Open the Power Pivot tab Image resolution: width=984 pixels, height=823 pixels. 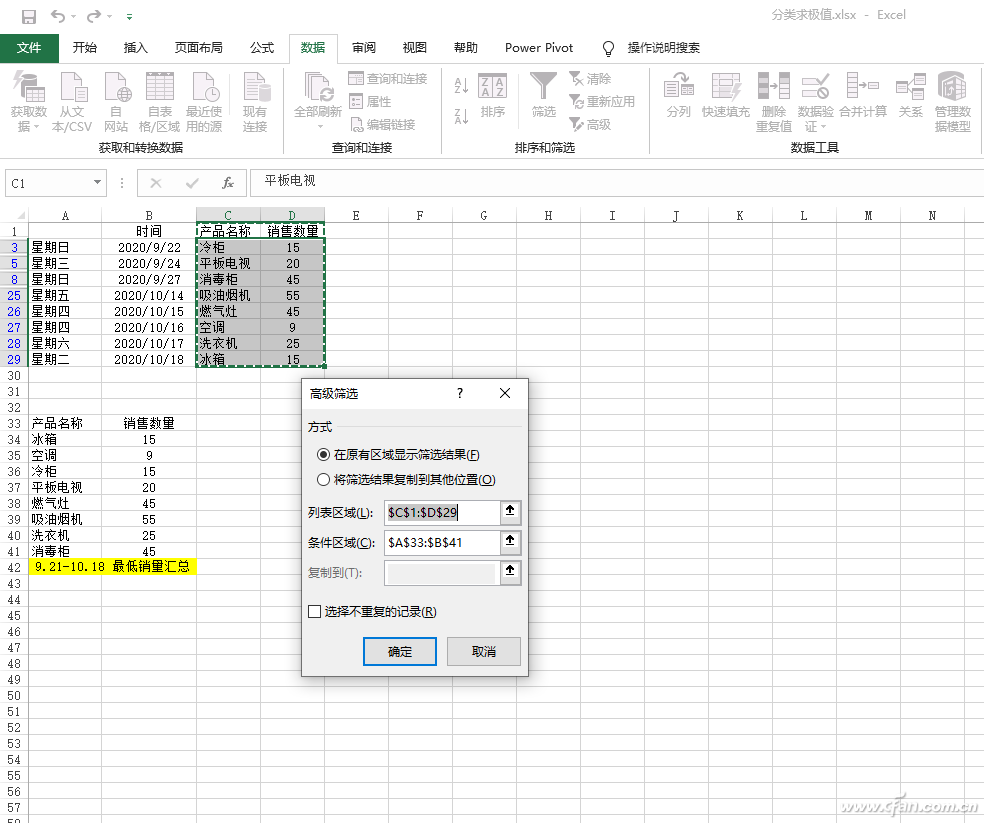tap(539, 47)
